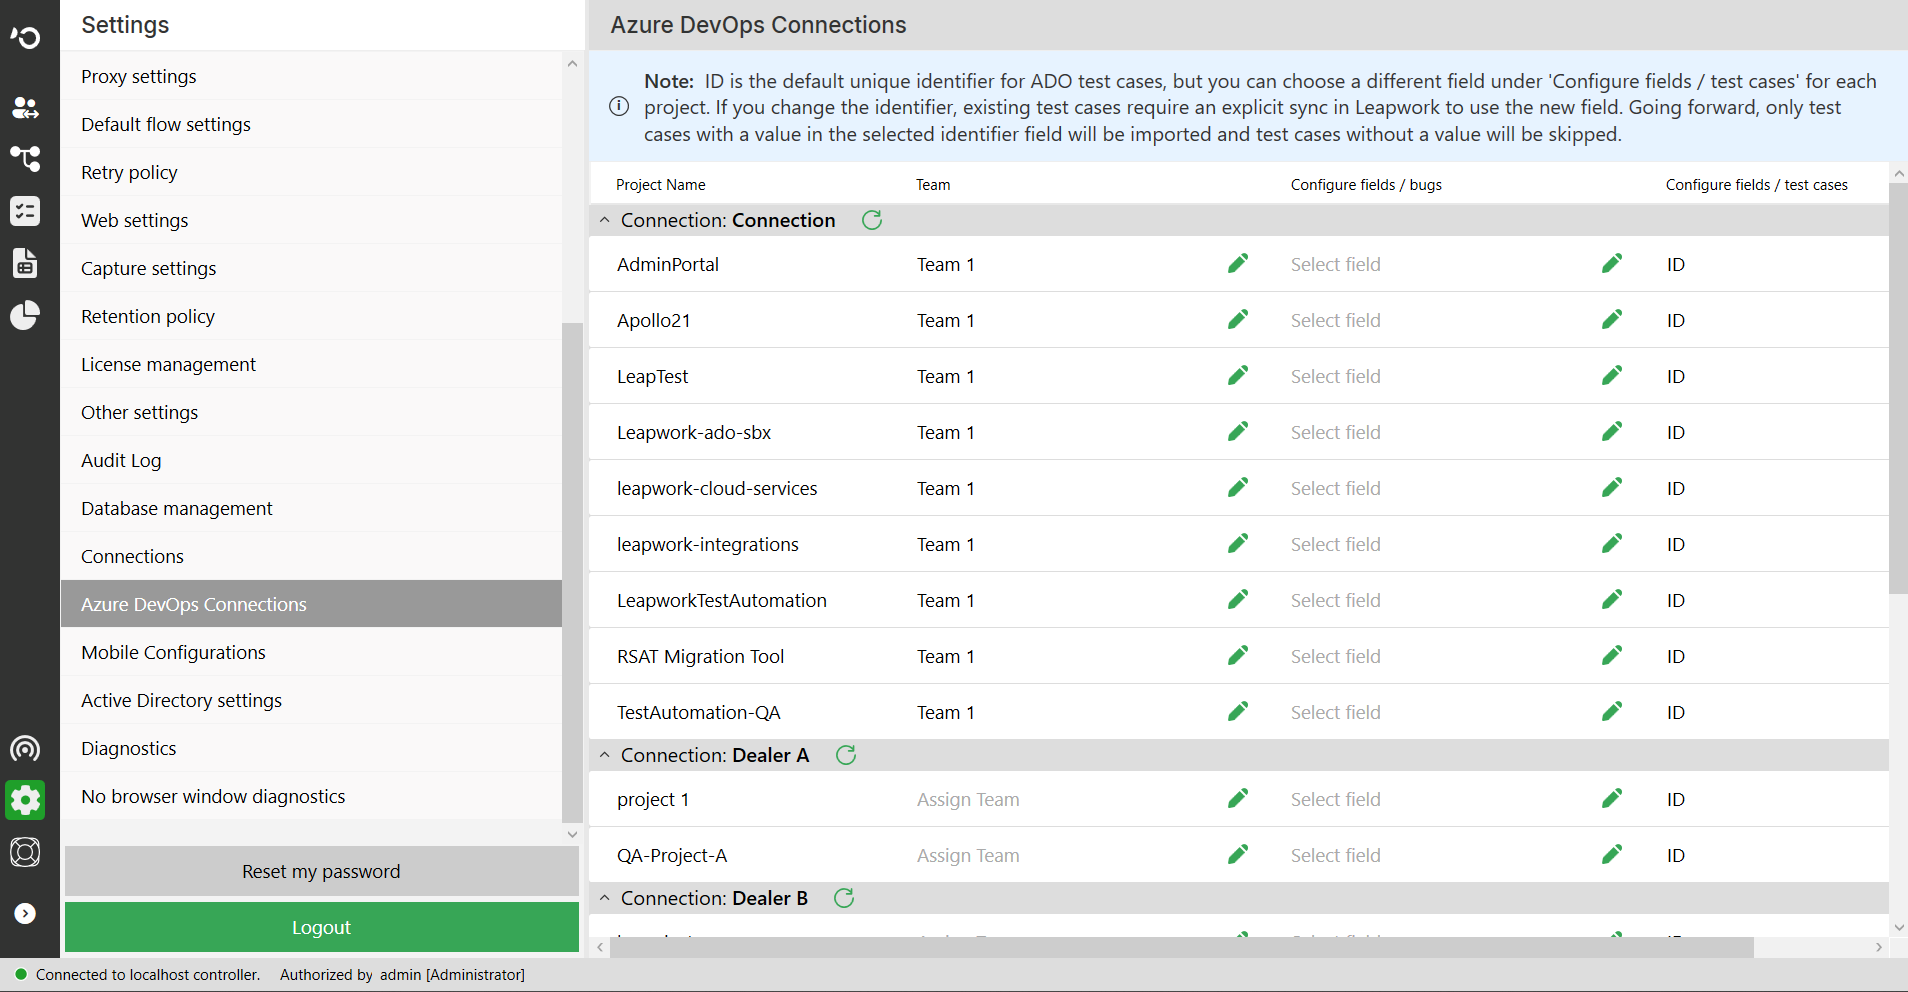Collapse the Connection: Connection group

coord(604,220)
